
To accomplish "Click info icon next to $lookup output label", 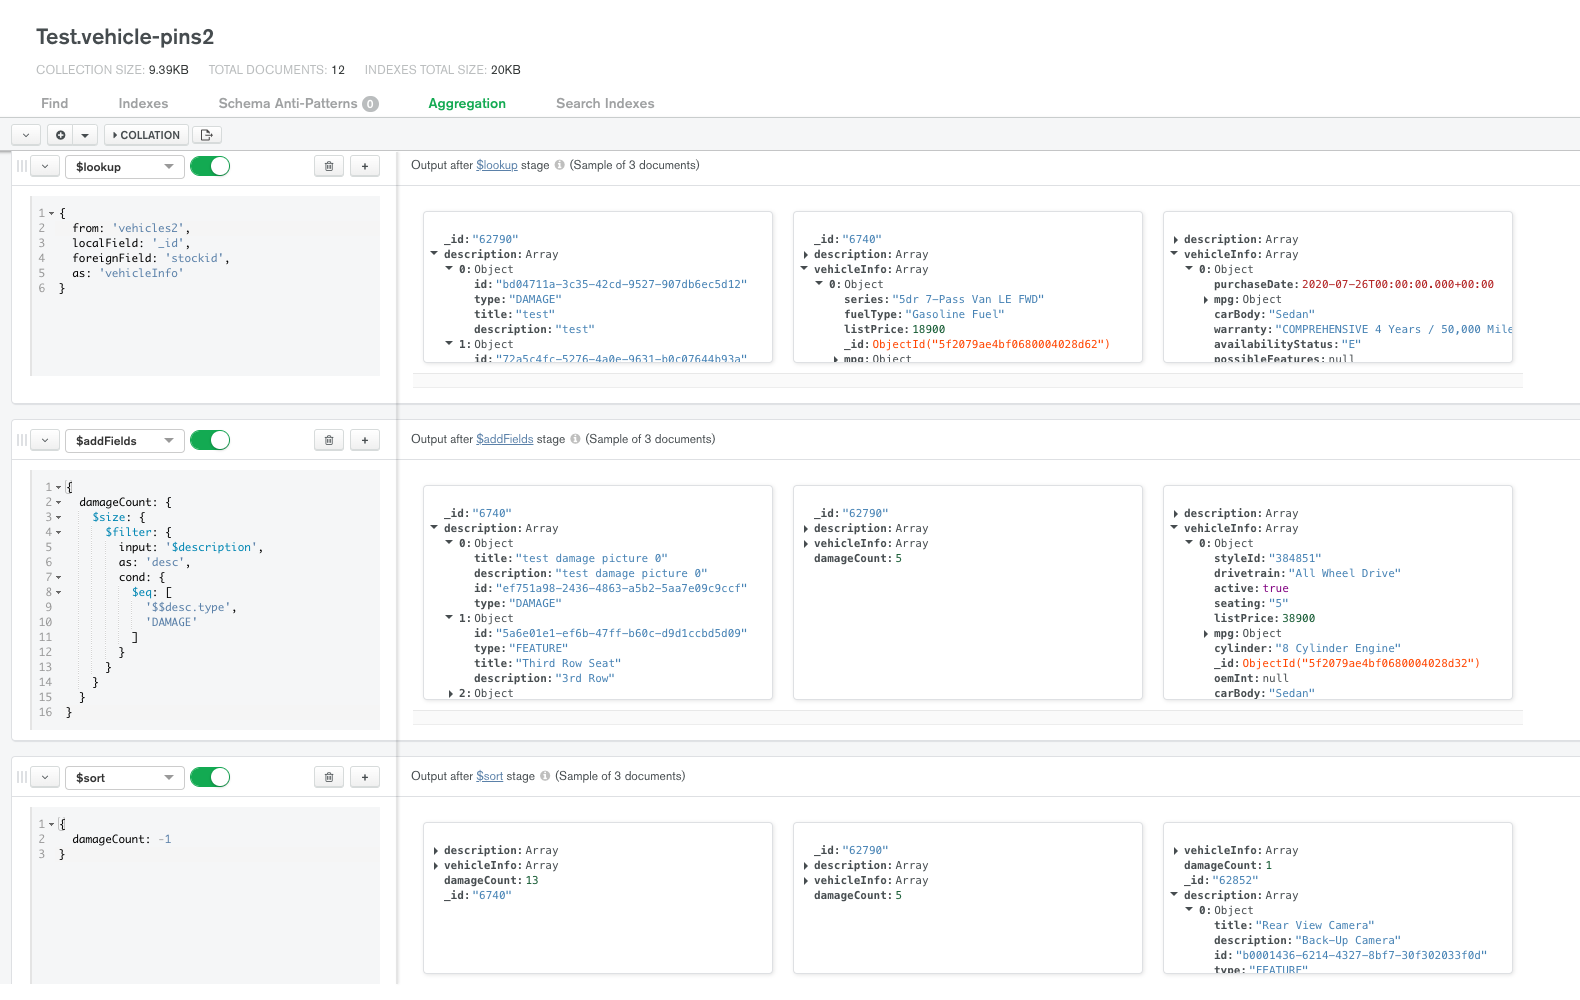I will tap(560, 166).
